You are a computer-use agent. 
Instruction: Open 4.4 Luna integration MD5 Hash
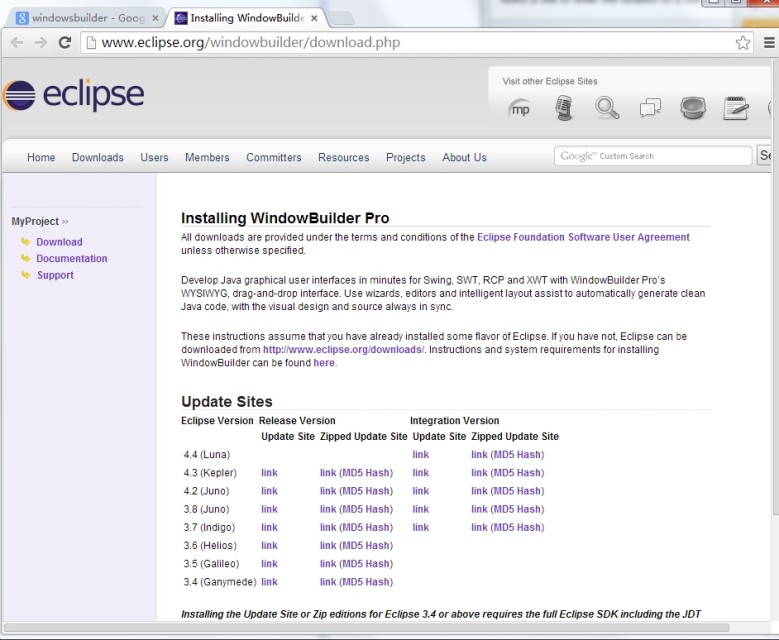[x=517, y=455]
